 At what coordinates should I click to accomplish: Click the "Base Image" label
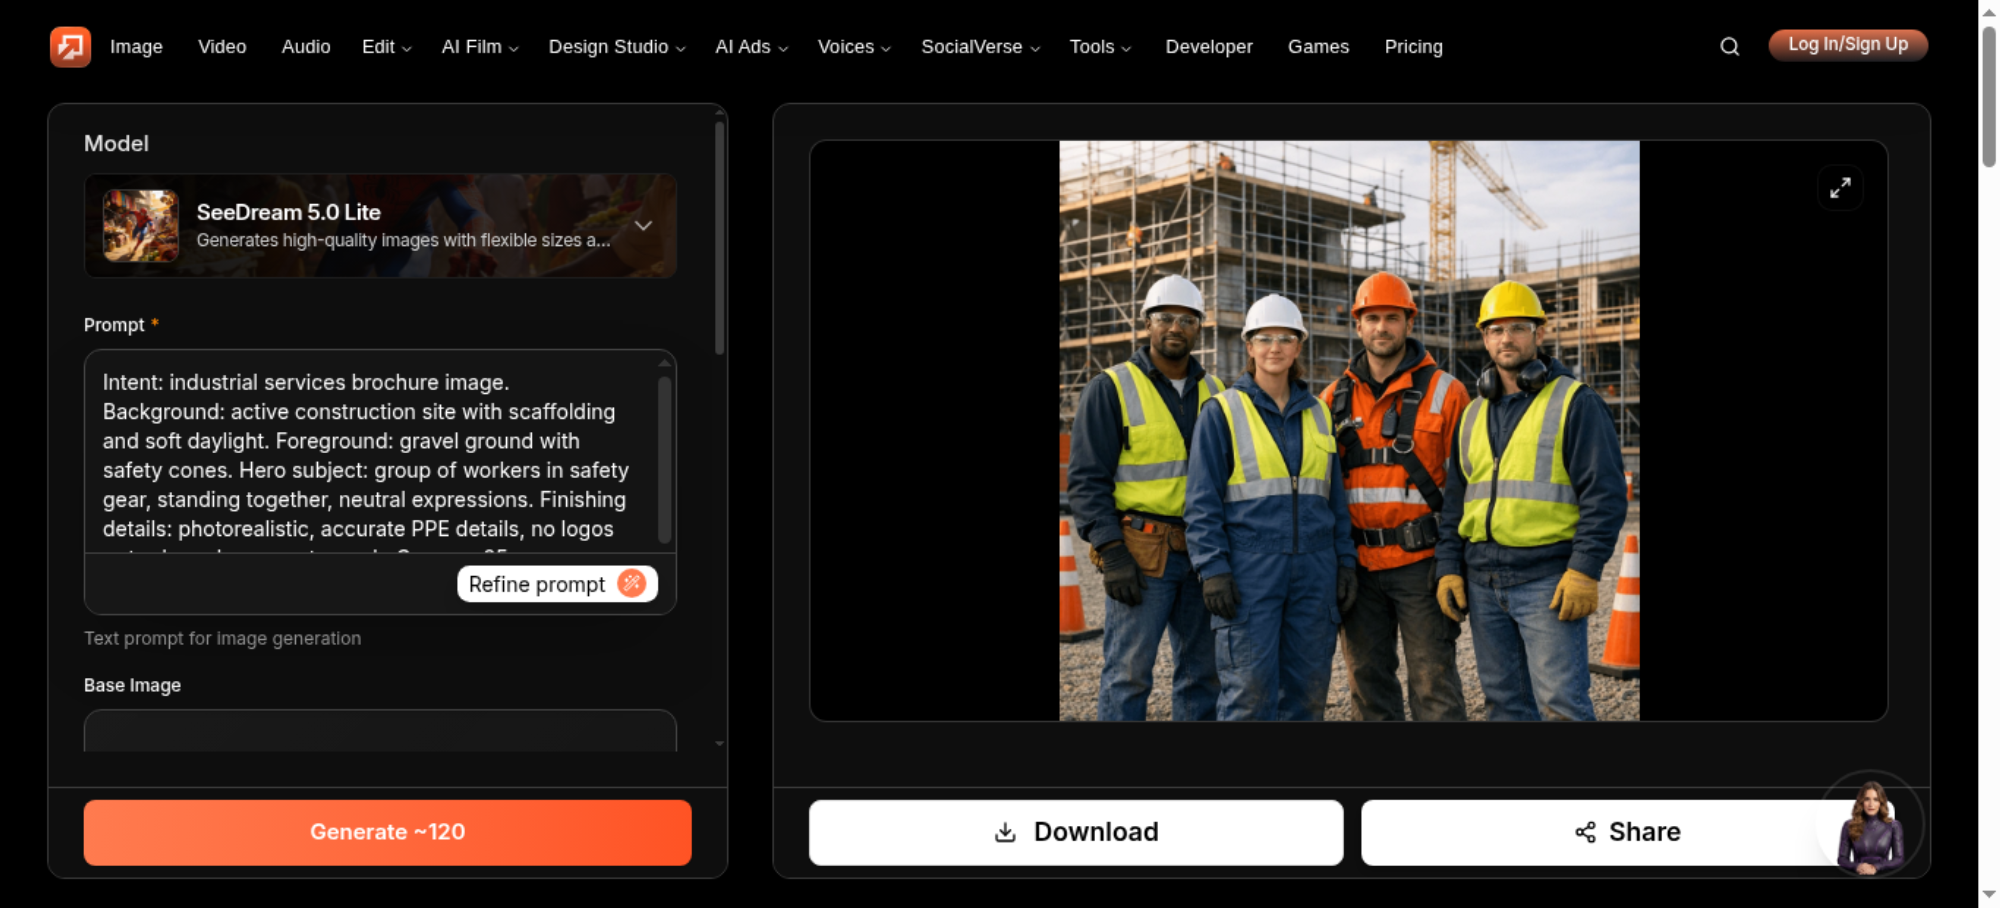(x=132, y=685)
